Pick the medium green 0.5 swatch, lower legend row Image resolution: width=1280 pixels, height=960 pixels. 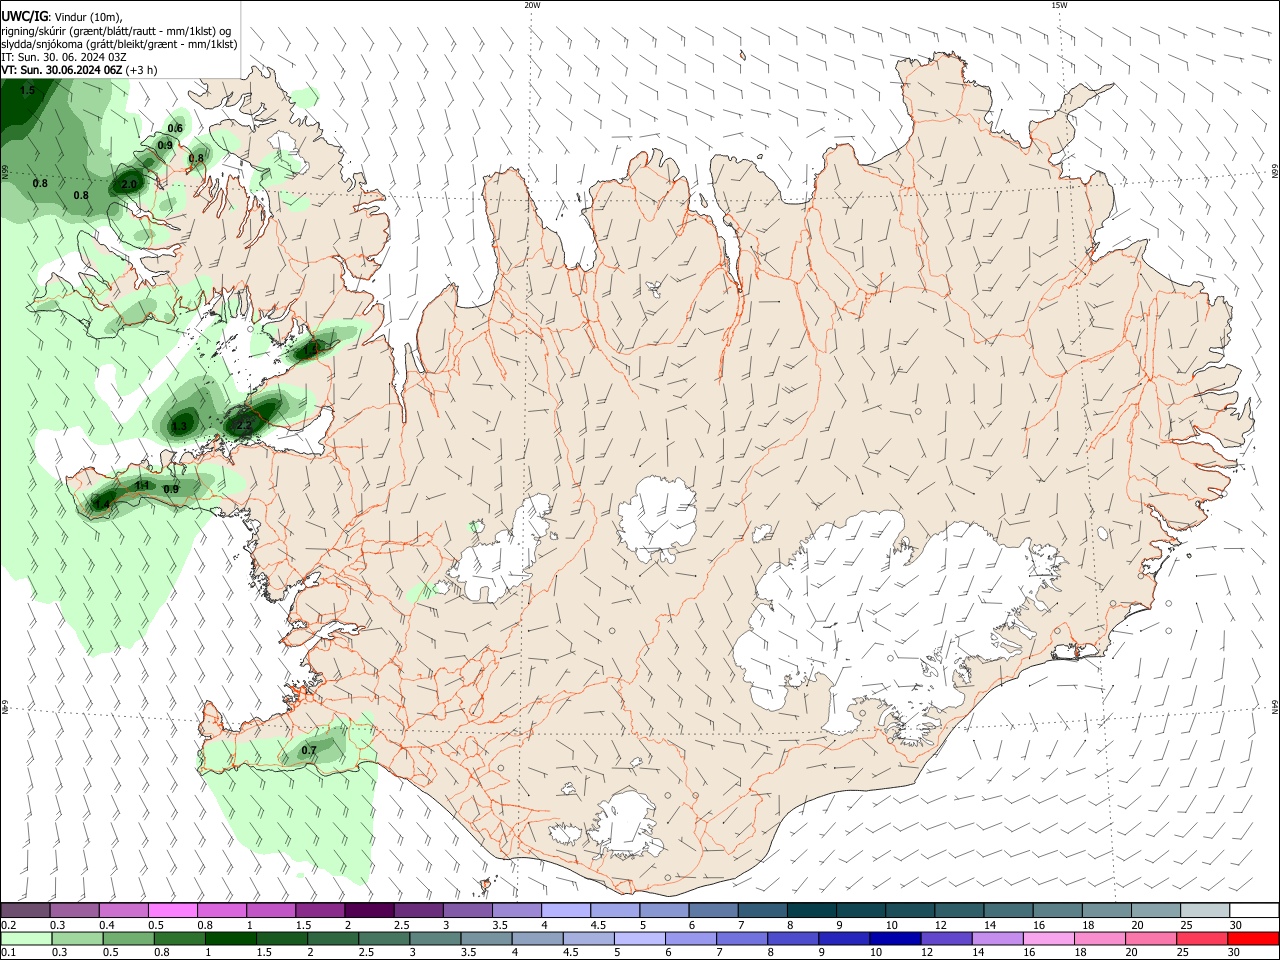[129, 938]
